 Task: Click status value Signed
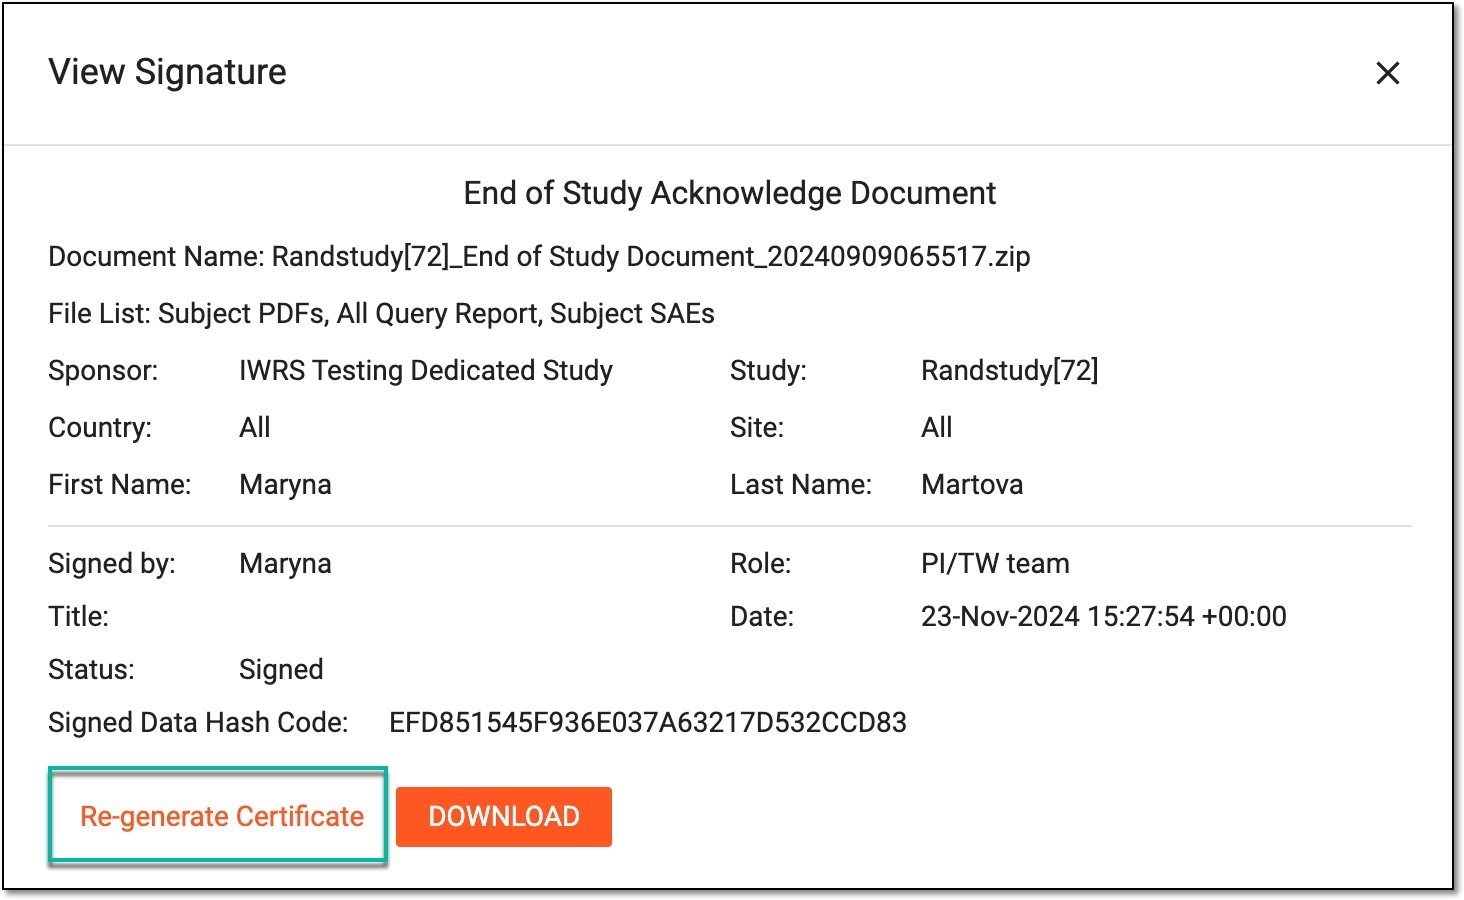click(x=281, y=670)
